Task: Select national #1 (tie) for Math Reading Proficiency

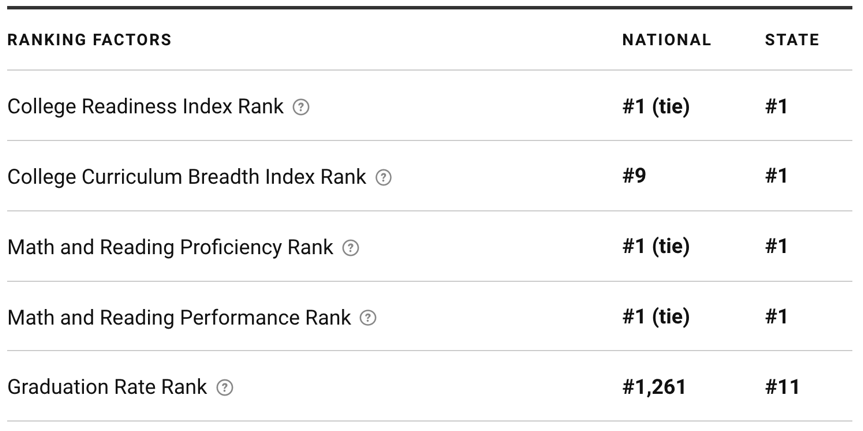Action: coord(656,247)
